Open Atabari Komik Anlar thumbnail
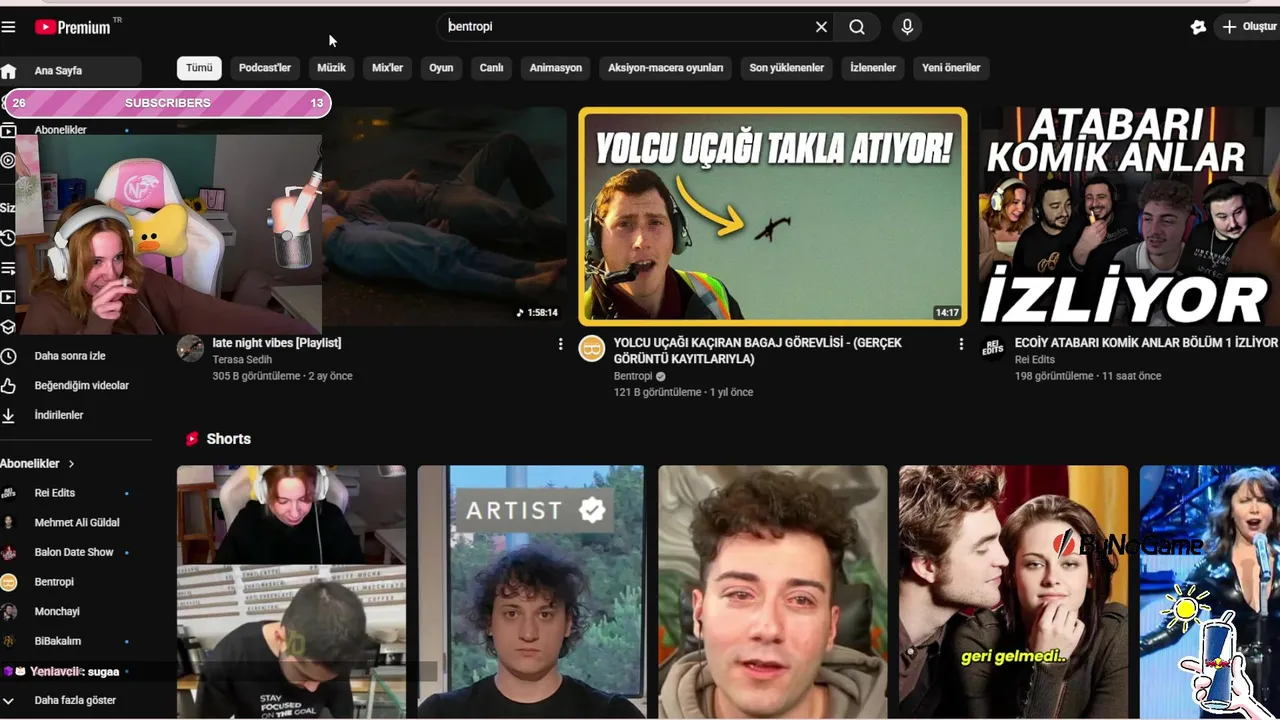 (1130, 217)
